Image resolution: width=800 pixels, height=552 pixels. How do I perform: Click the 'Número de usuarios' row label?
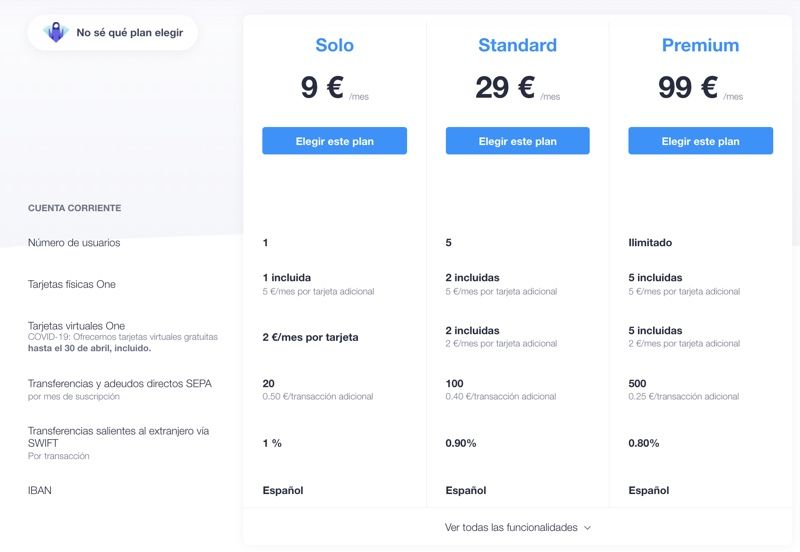74,242
